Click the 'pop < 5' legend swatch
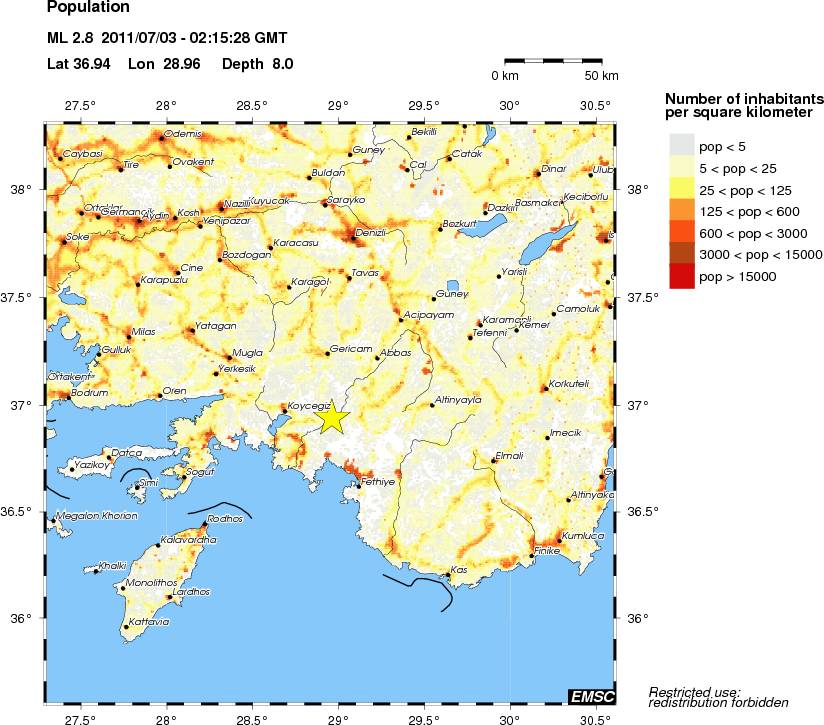The height and width of the screenshot is (725, 824). [680, 146]
